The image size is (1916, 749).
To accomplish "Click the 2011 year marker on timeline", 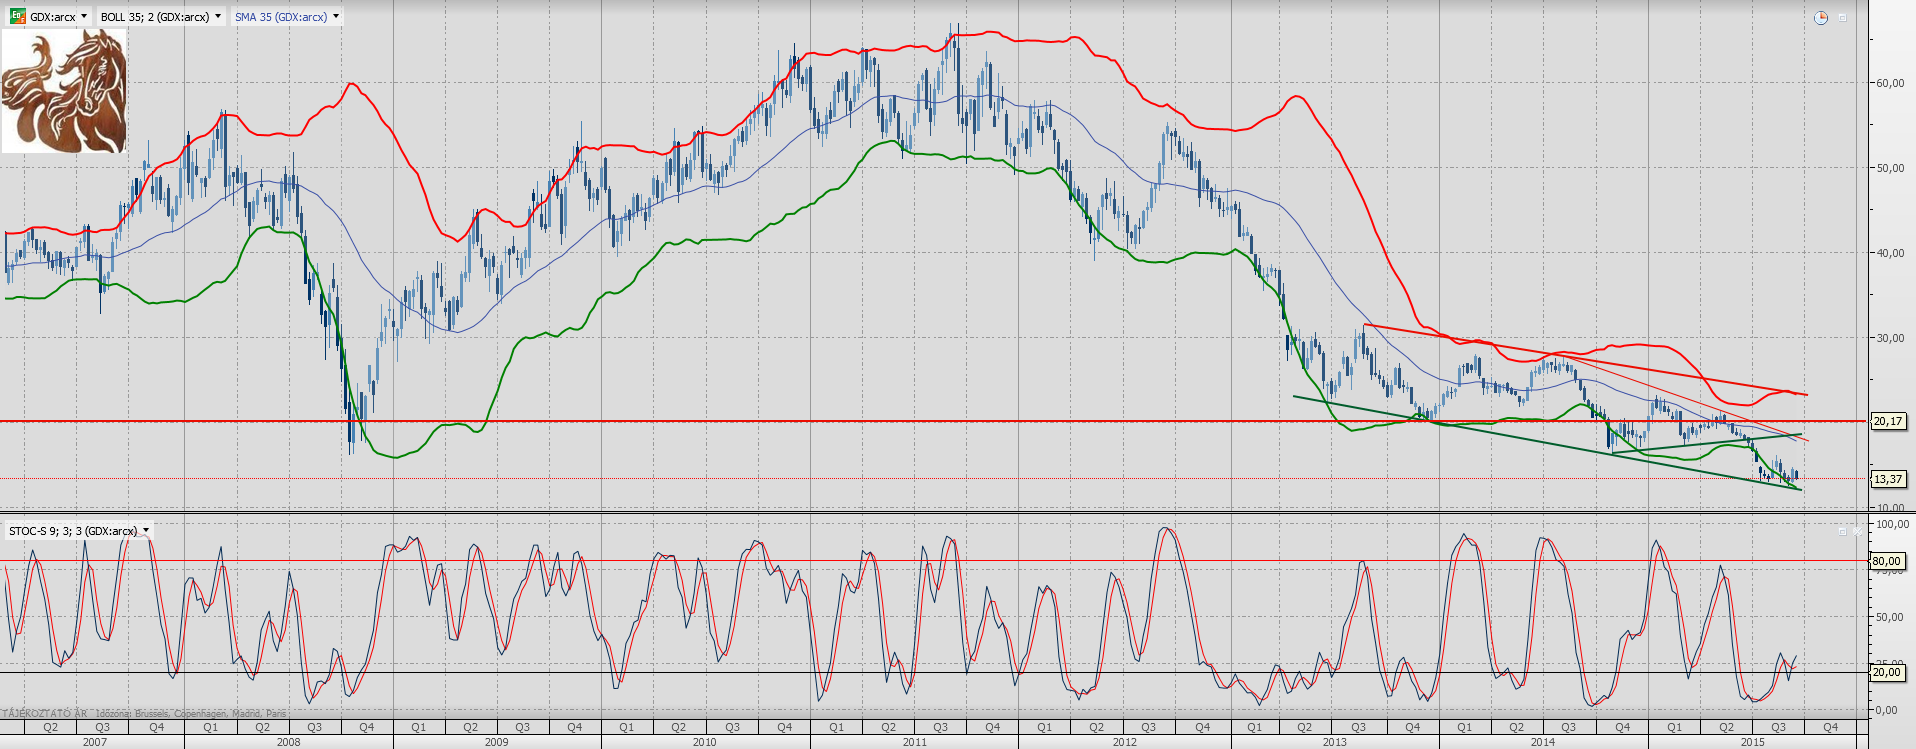I will click(914, 742).
